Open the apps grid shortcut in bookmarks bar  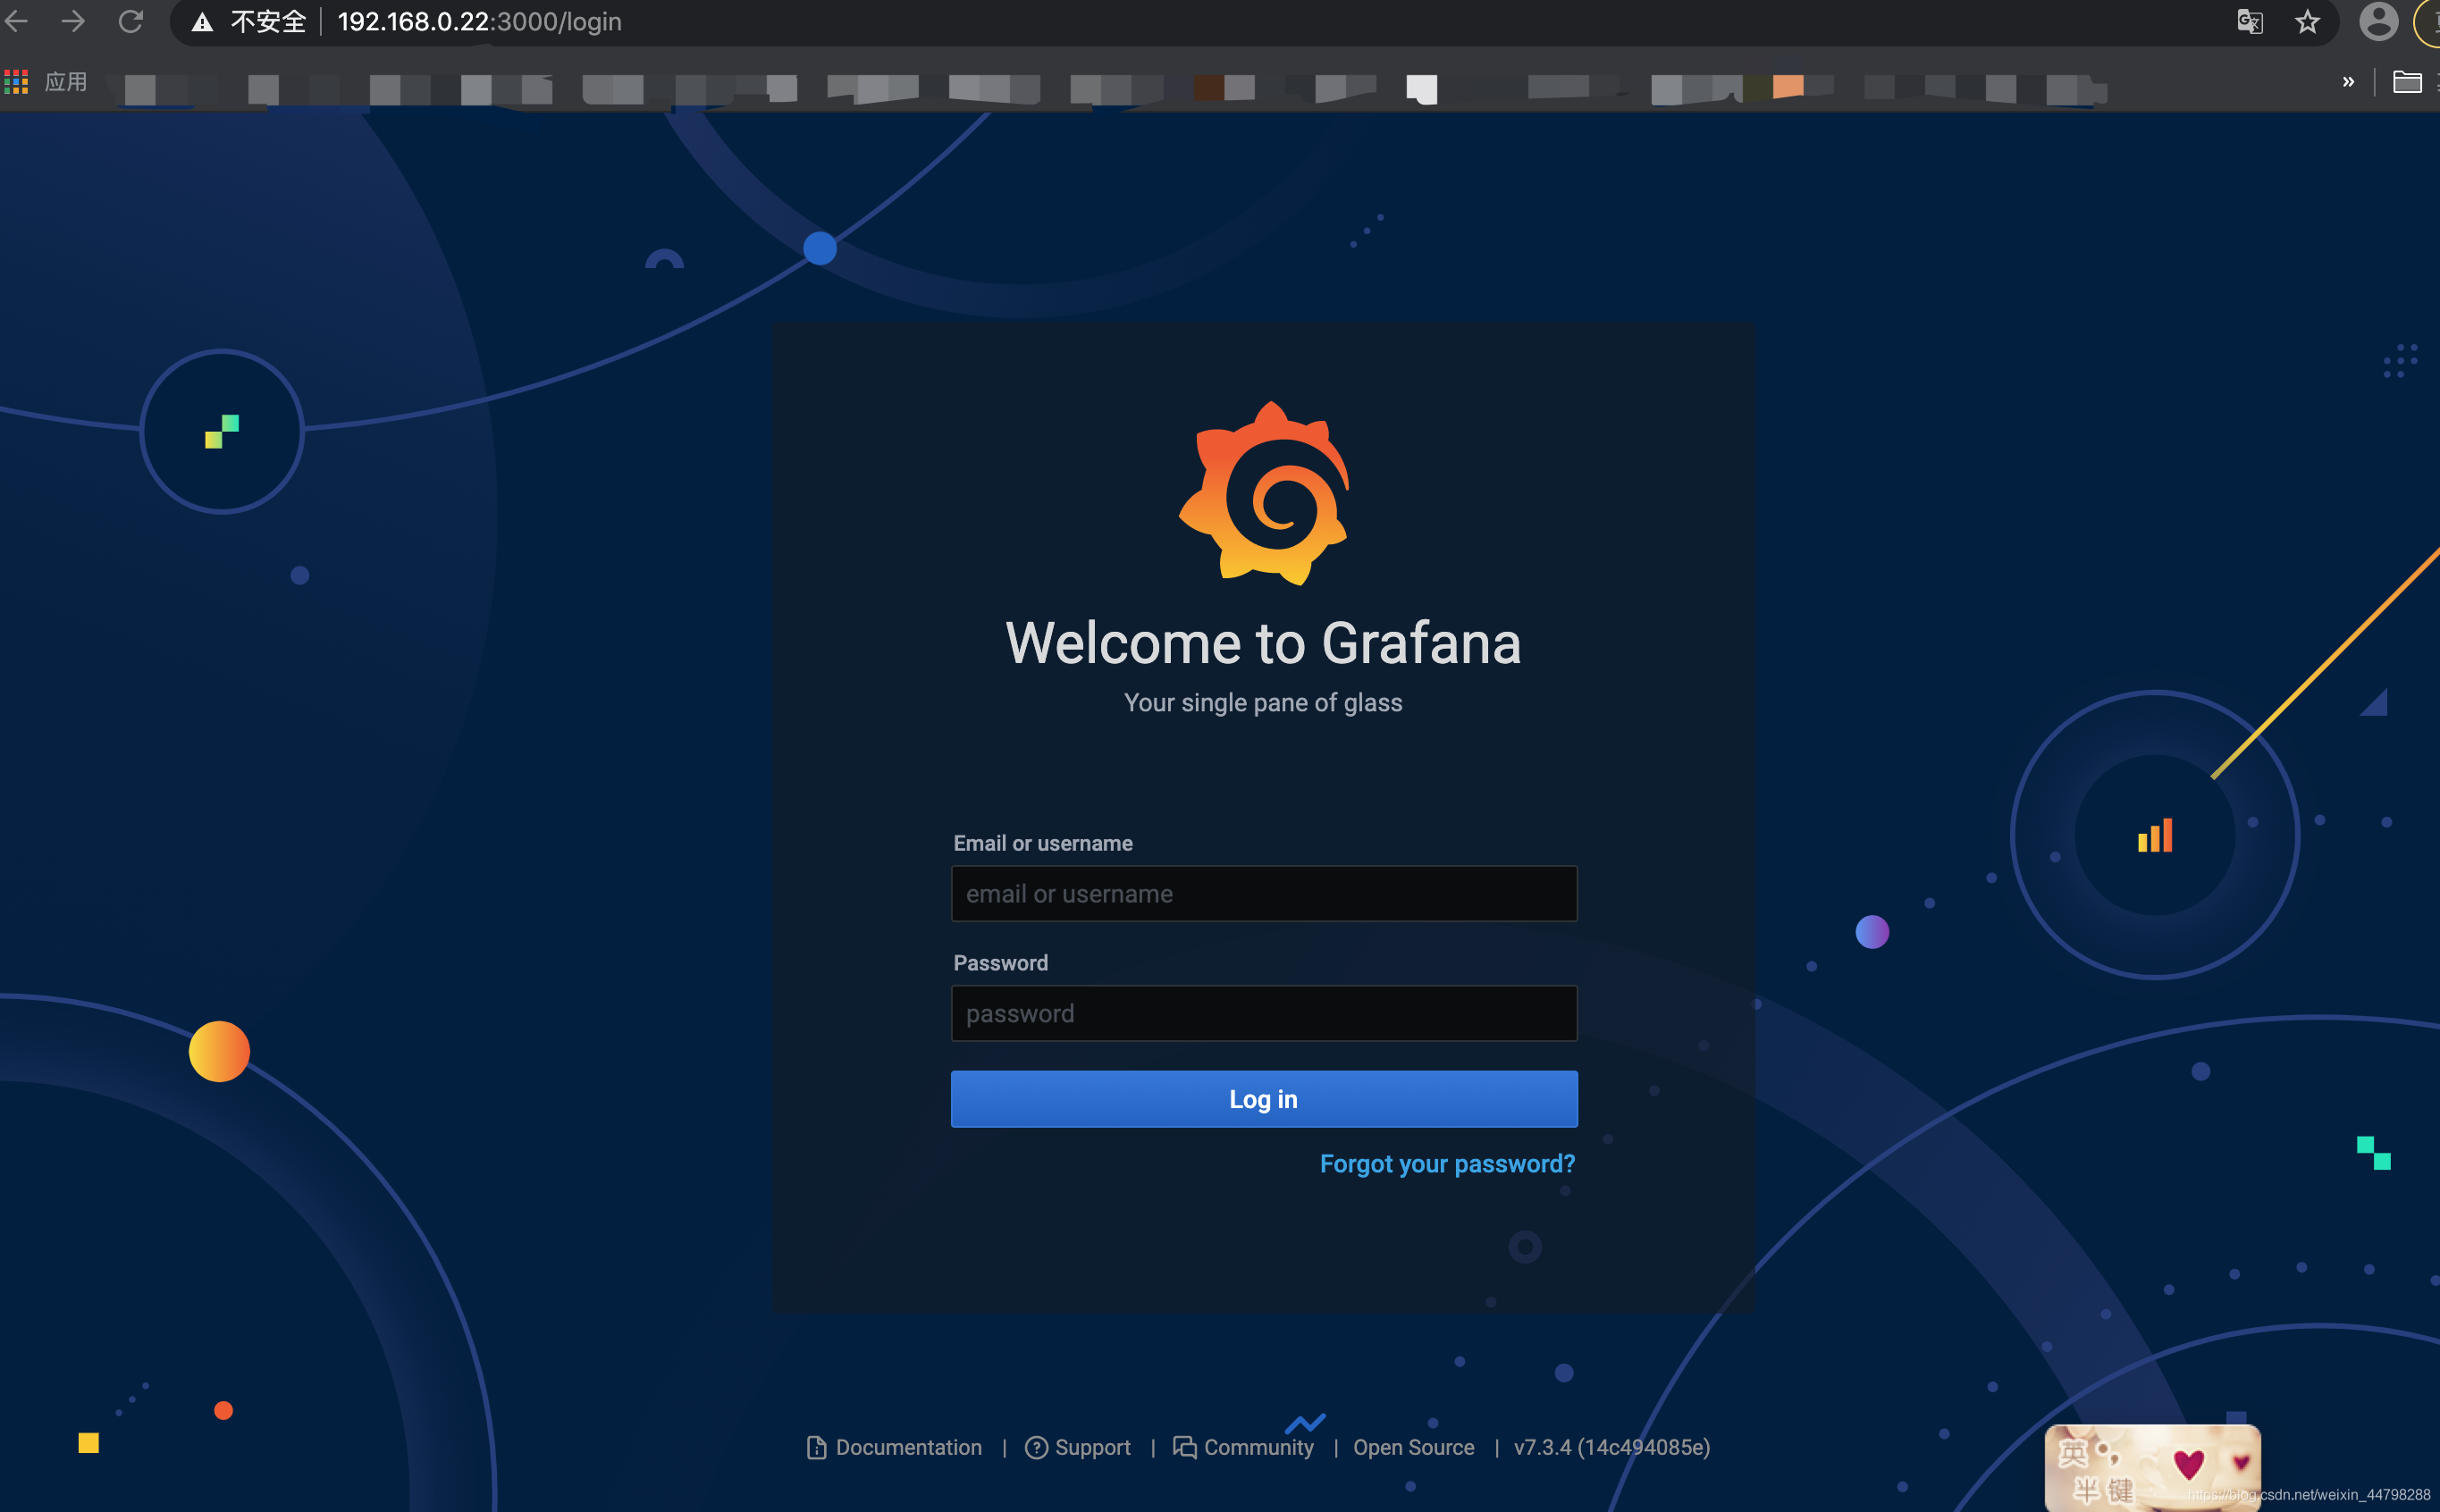coord(16,82)
